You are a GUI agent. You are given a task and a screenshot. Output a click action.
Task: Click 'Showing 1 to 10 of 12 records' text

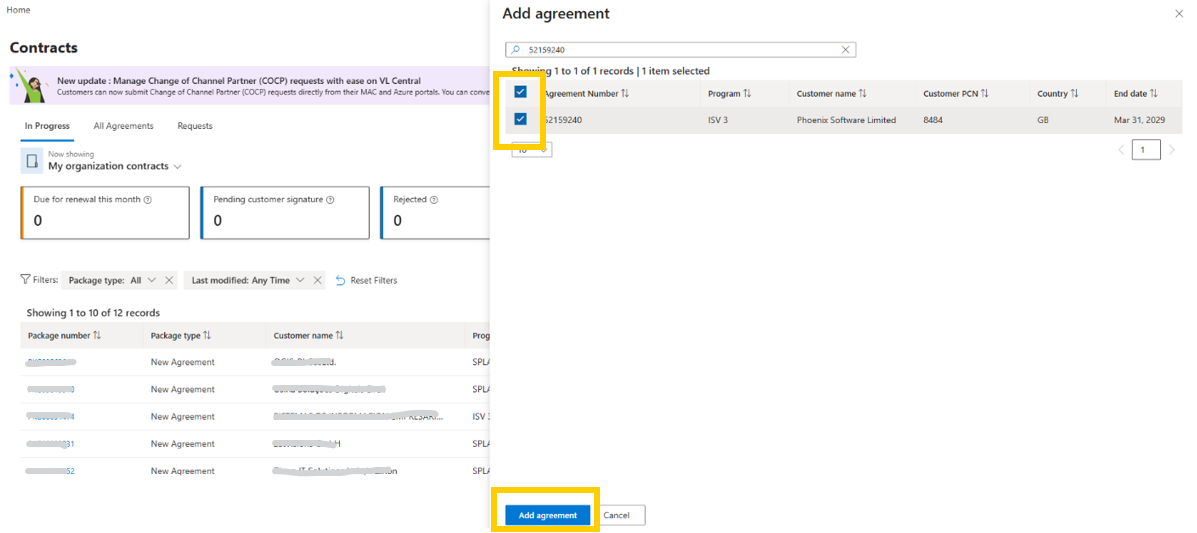click(x=92, y=313)
